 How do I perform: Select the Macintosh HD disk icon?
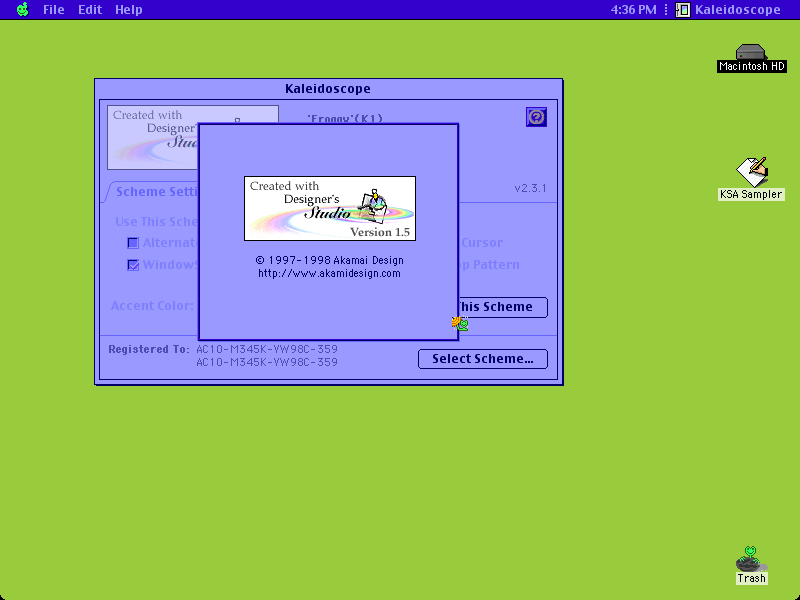751,52
